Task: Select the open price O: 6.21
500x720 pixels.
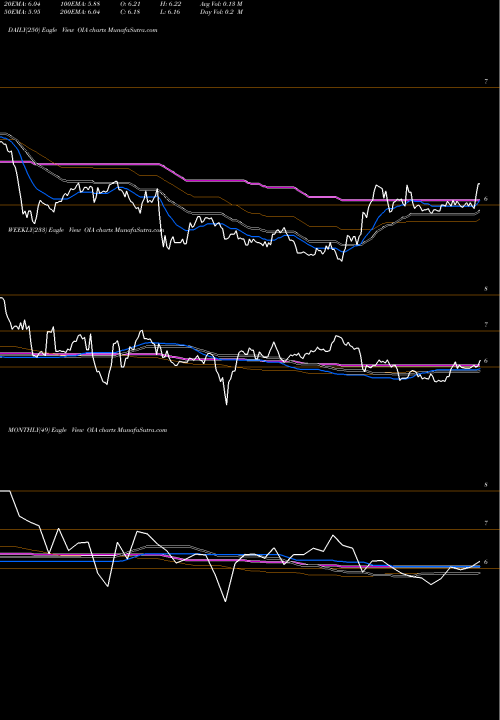Action: 132,4
